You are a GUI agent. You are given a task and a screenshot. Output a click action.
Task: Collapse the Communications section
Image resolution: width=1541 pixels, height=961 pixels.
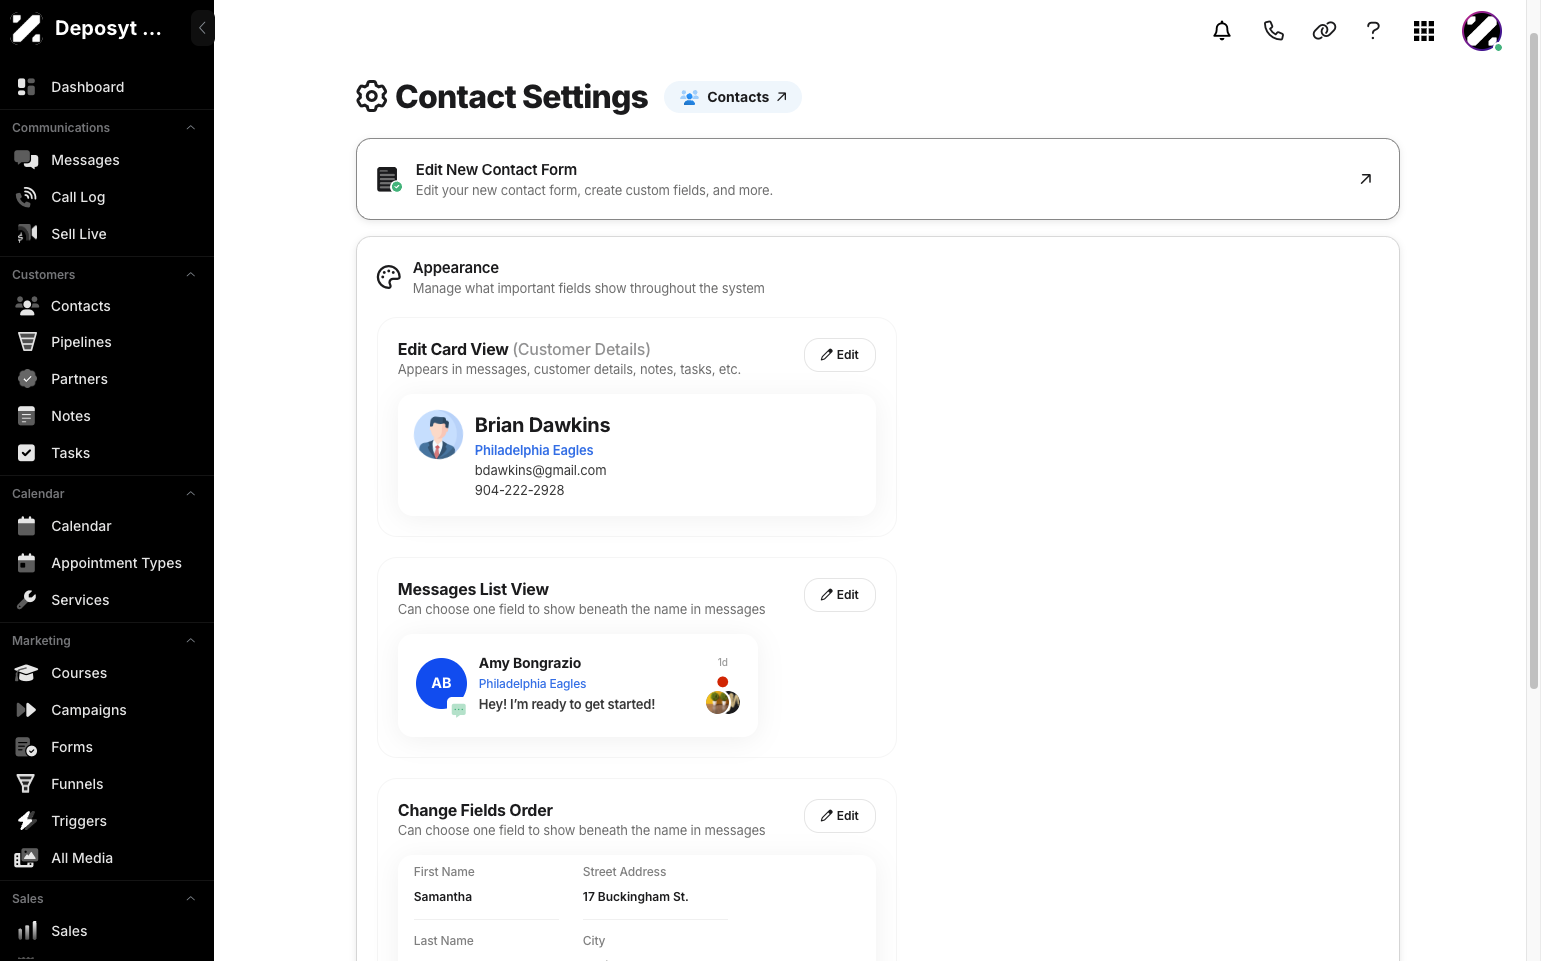pyautogui.click(x=191, y=128)
